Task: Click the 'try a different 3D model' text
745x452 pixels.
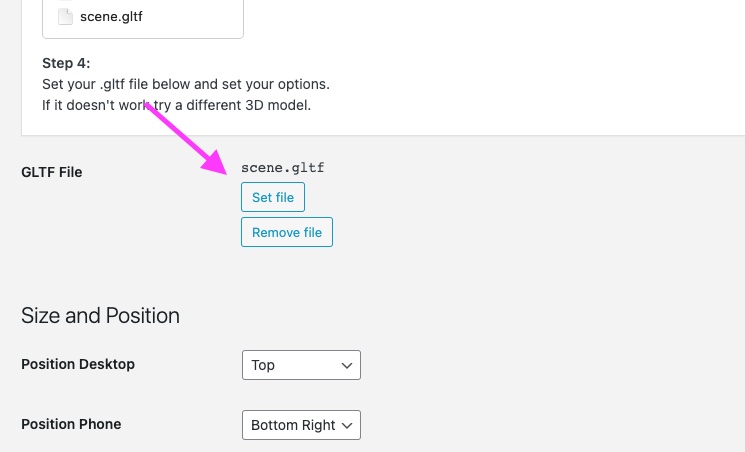Action: click(x=232, y=105)
